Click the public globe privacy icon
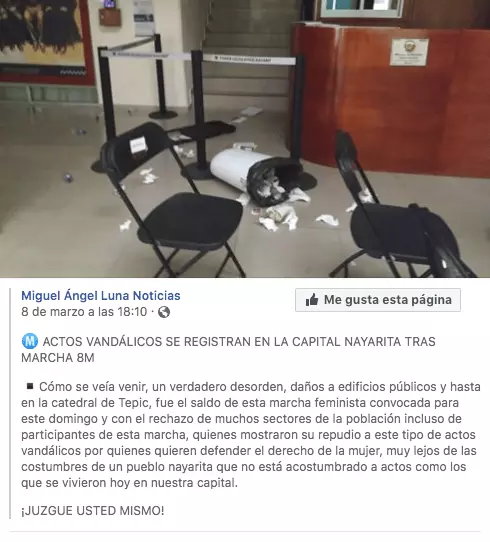The width and height of the screenshot is (490, 542). (164, 312)
